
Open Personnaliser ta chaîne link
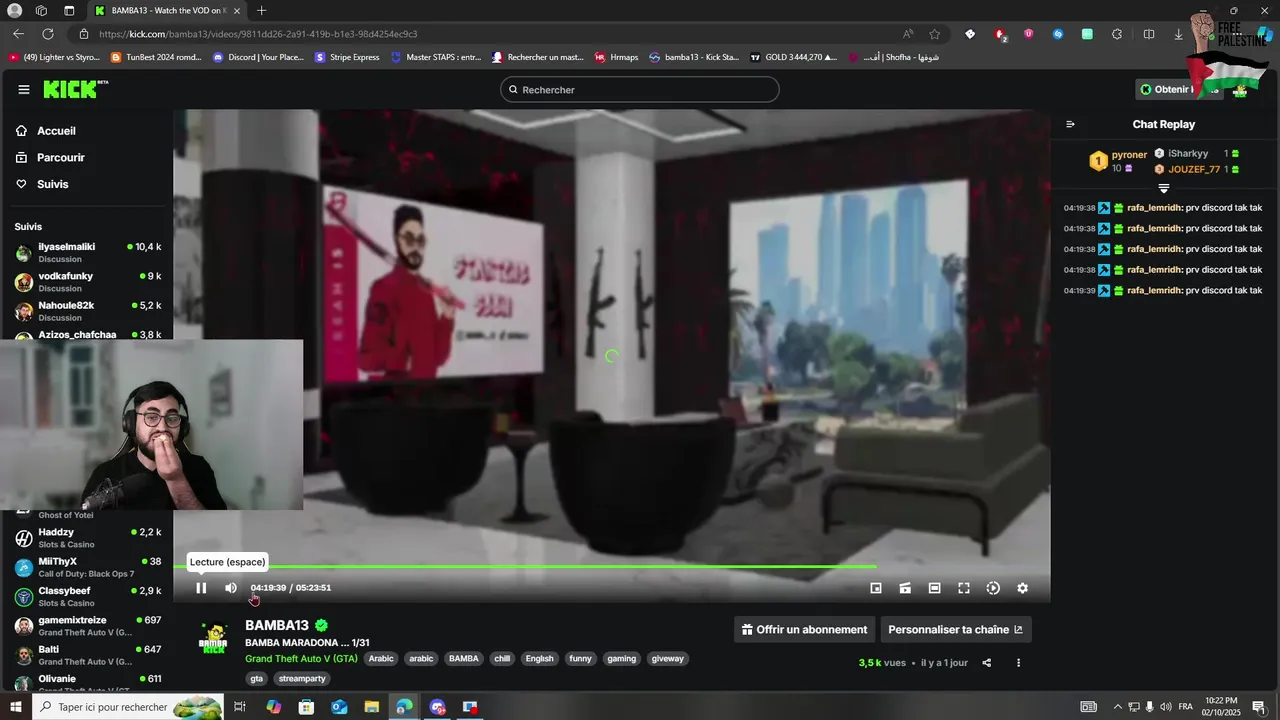pos(955,630)
